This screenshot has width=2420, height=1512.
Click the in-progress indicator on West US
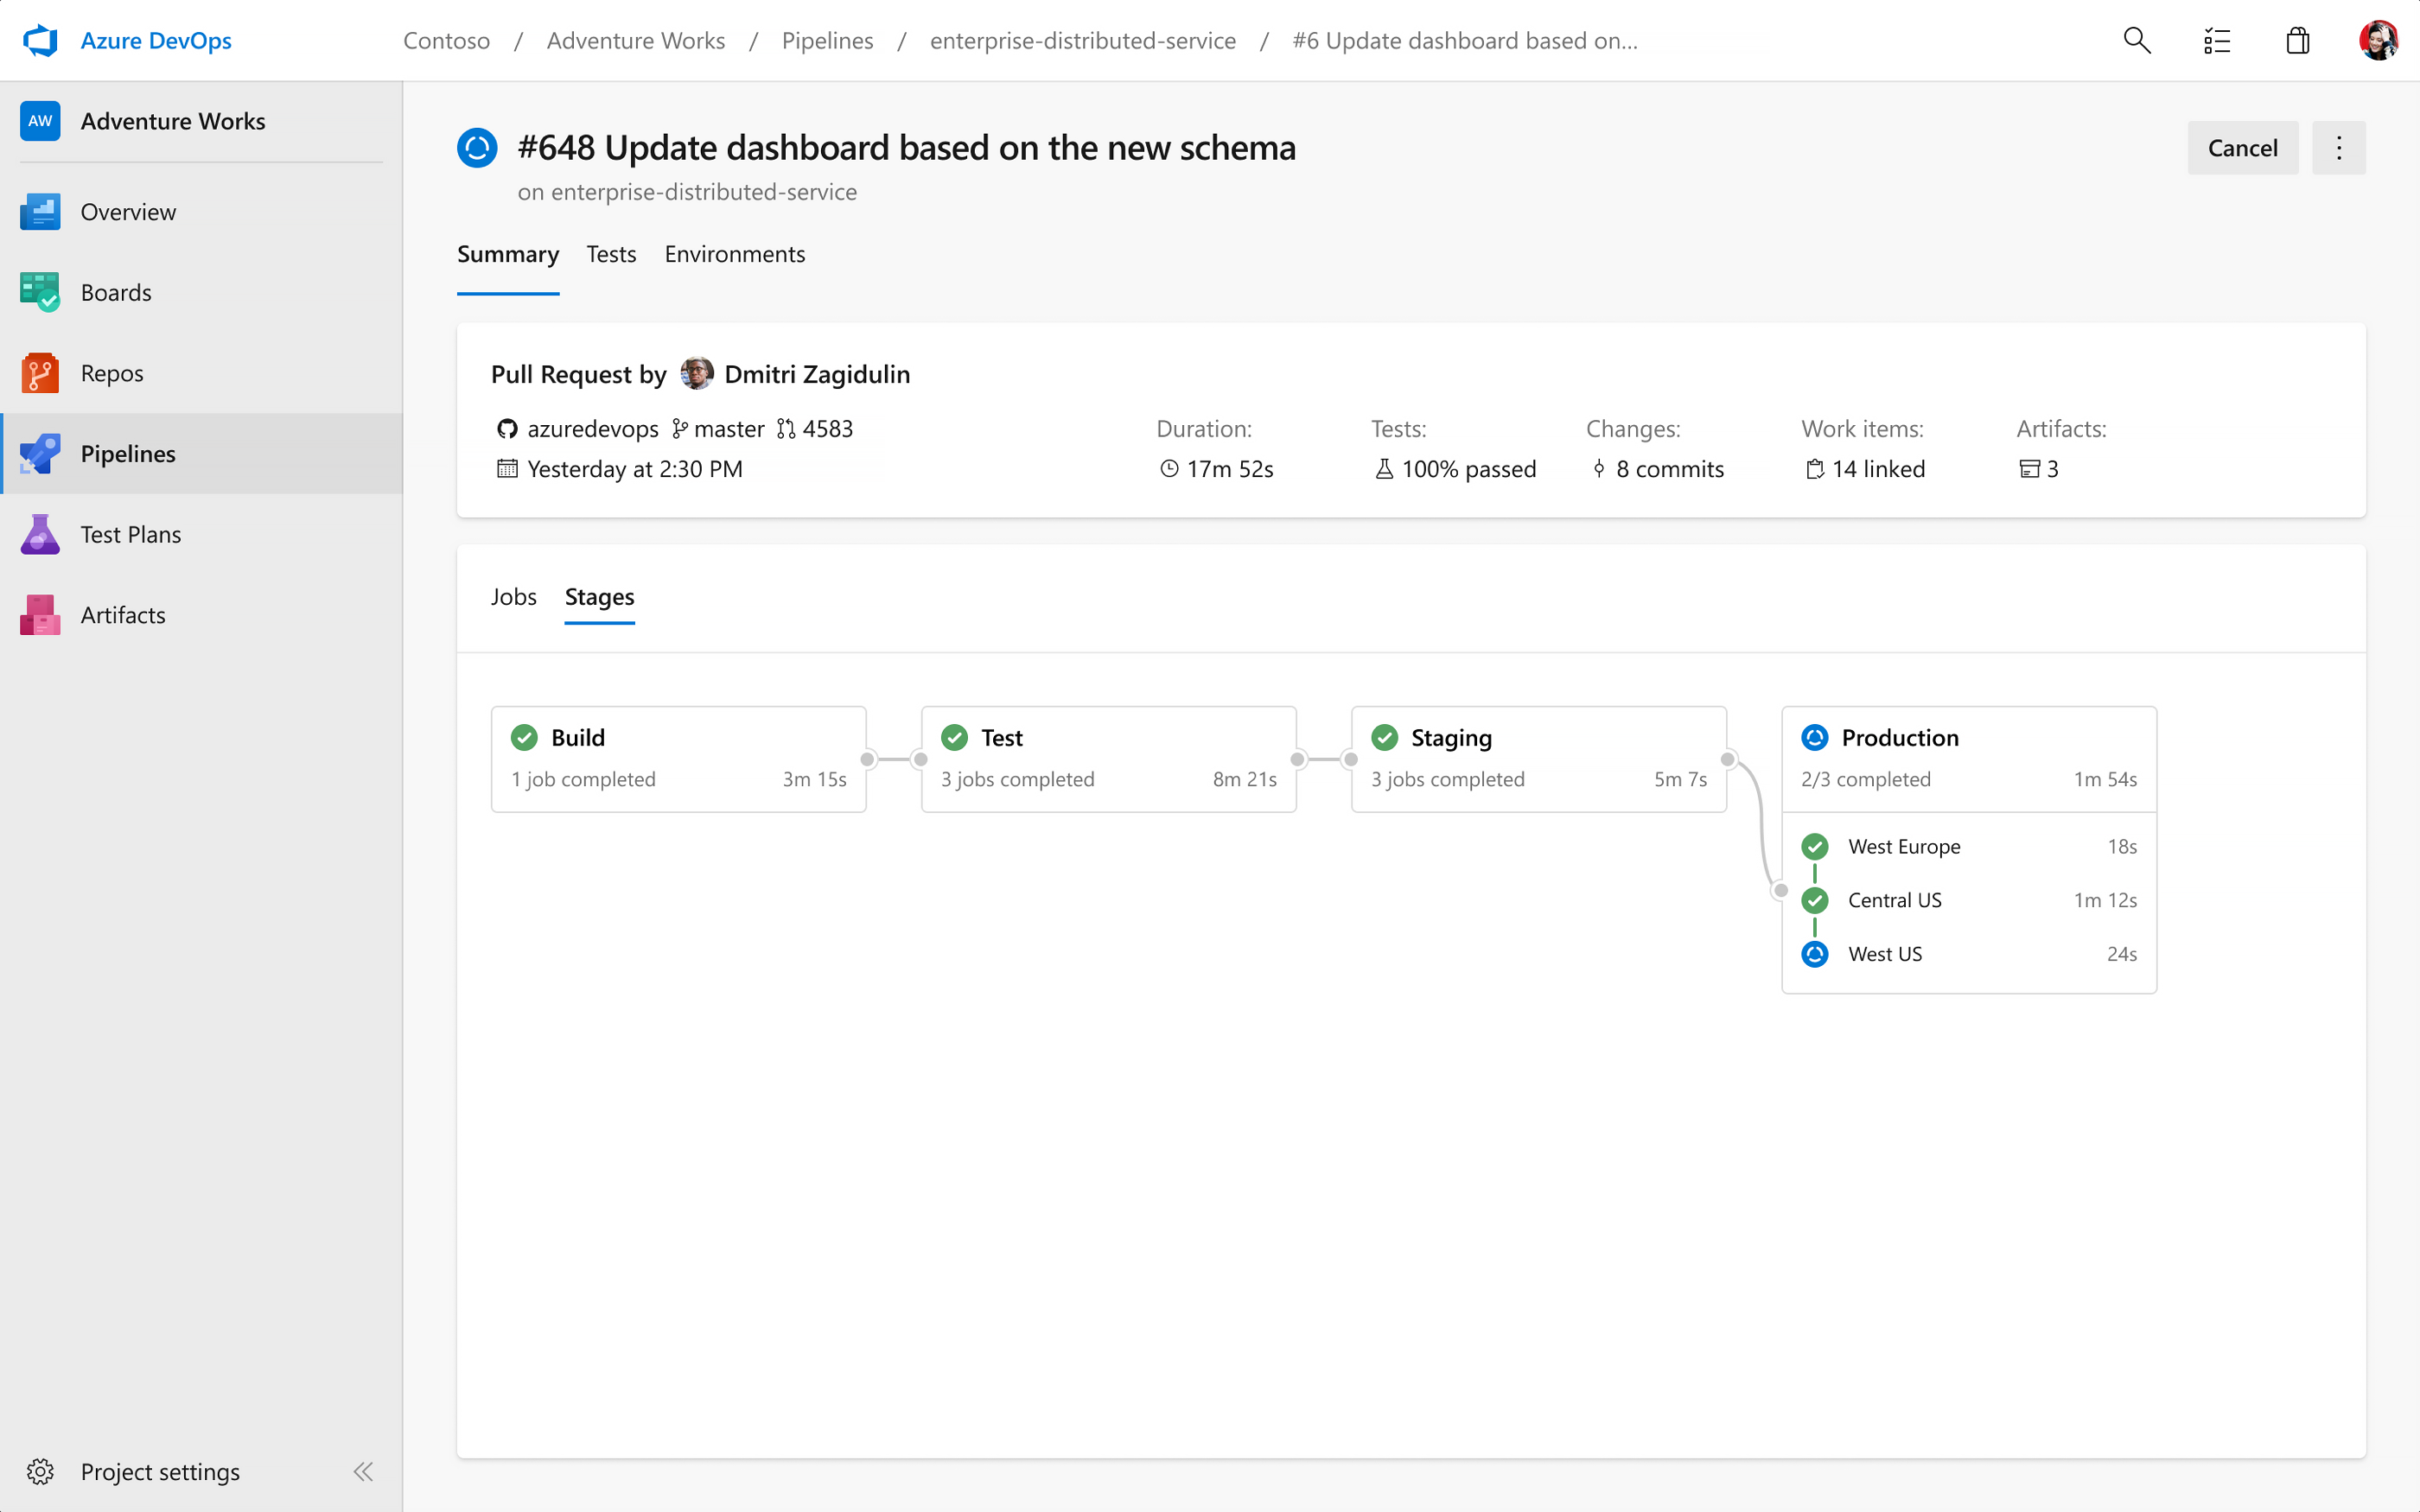(x=1815, y=954)
